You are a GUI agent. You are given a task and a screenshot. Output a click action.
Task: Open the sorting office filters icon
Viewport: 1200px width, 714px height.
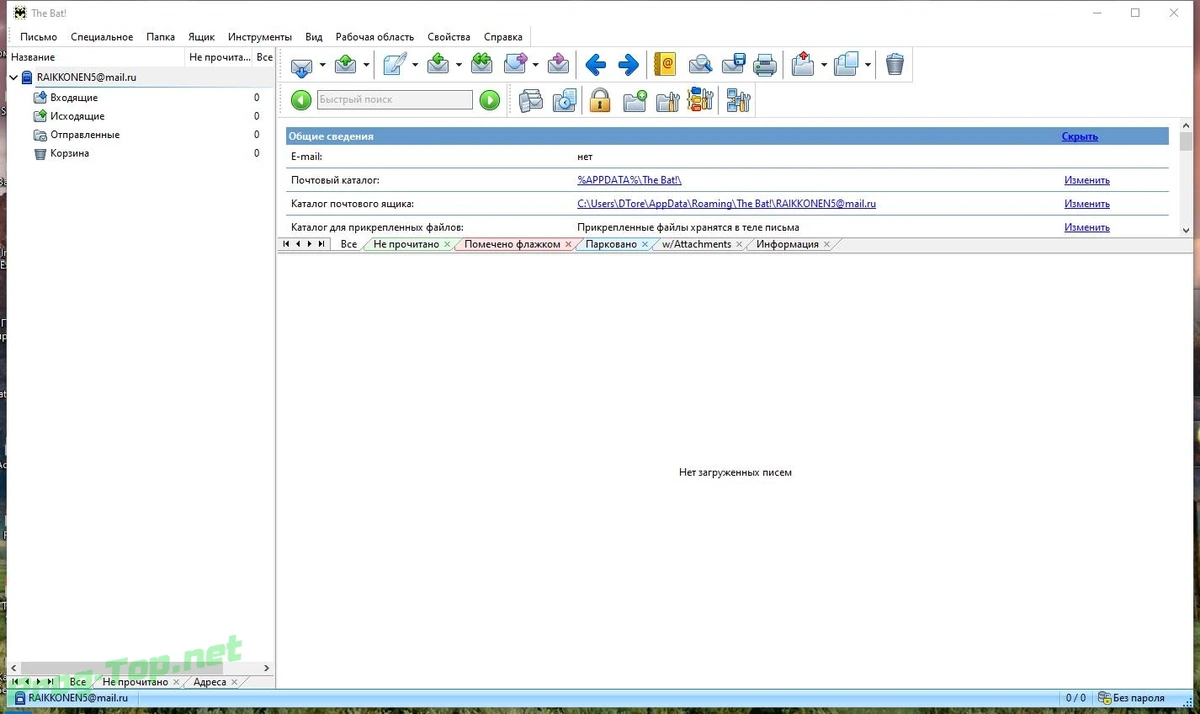(700, 100)
